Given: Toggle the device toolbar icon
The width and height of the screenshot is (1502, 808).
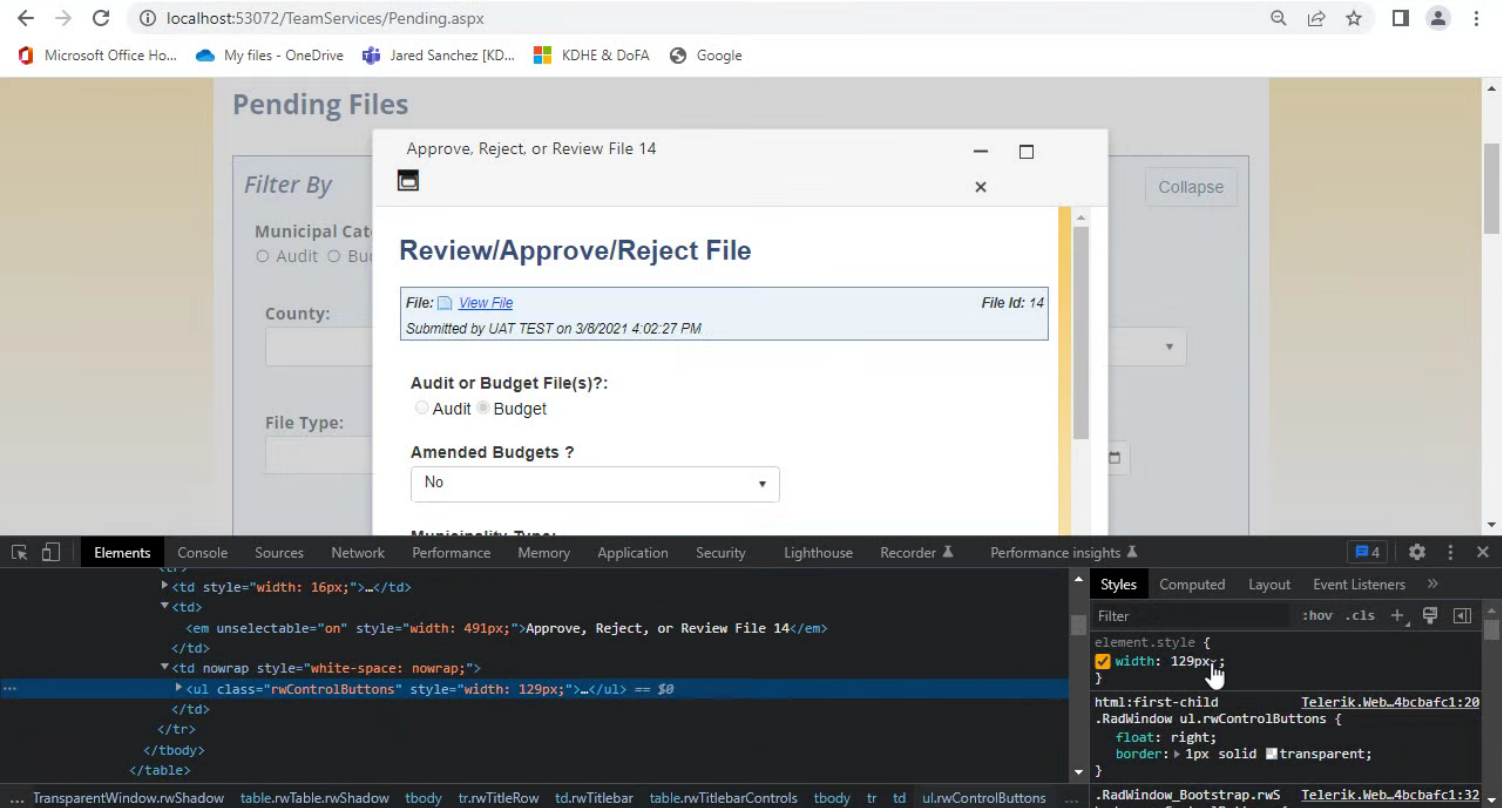Looking at the screenshot, I should tap(51, 552).
